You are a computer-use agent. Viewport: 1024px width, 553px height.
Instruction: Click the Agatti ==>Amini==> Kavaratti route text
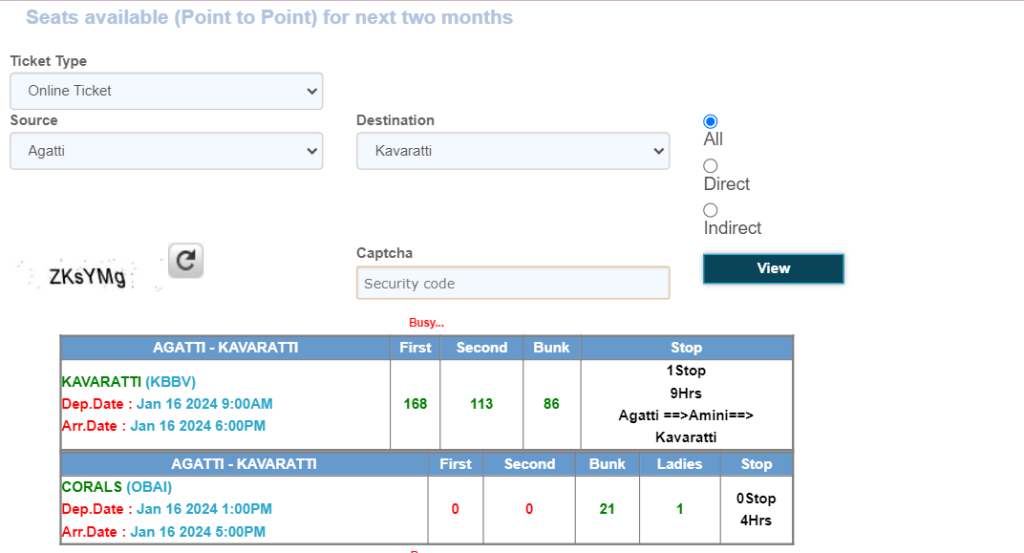click(x=686, y=426)
